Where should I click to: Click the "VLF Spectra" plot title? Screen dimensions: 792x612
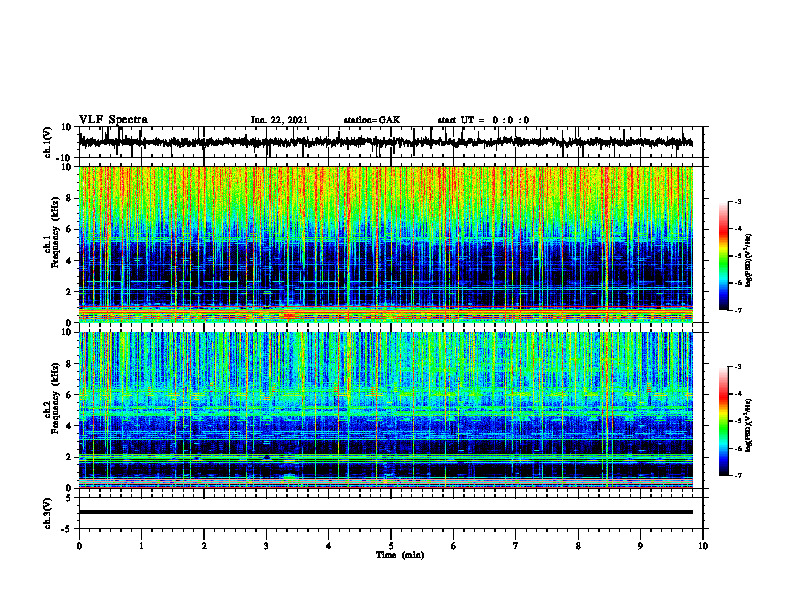point(113,120)
